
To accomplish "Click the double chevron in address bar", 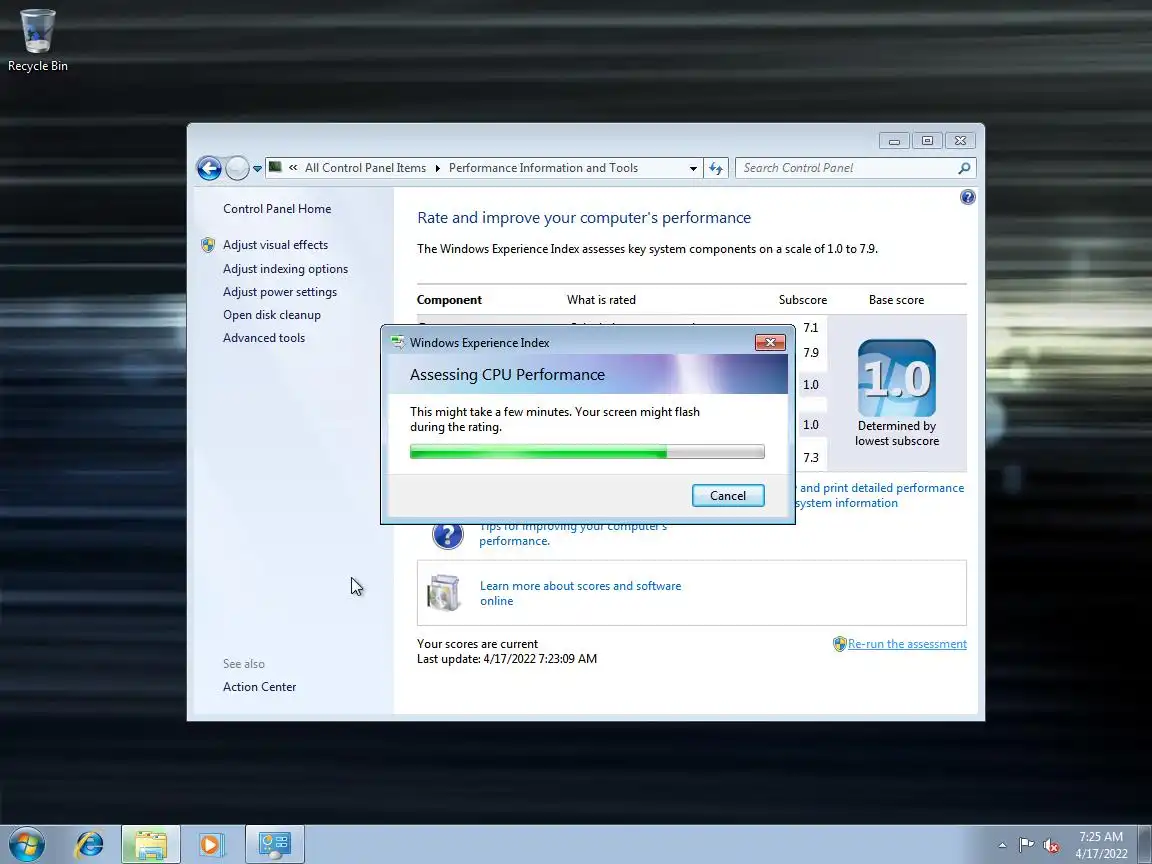I will coord(293,168).
